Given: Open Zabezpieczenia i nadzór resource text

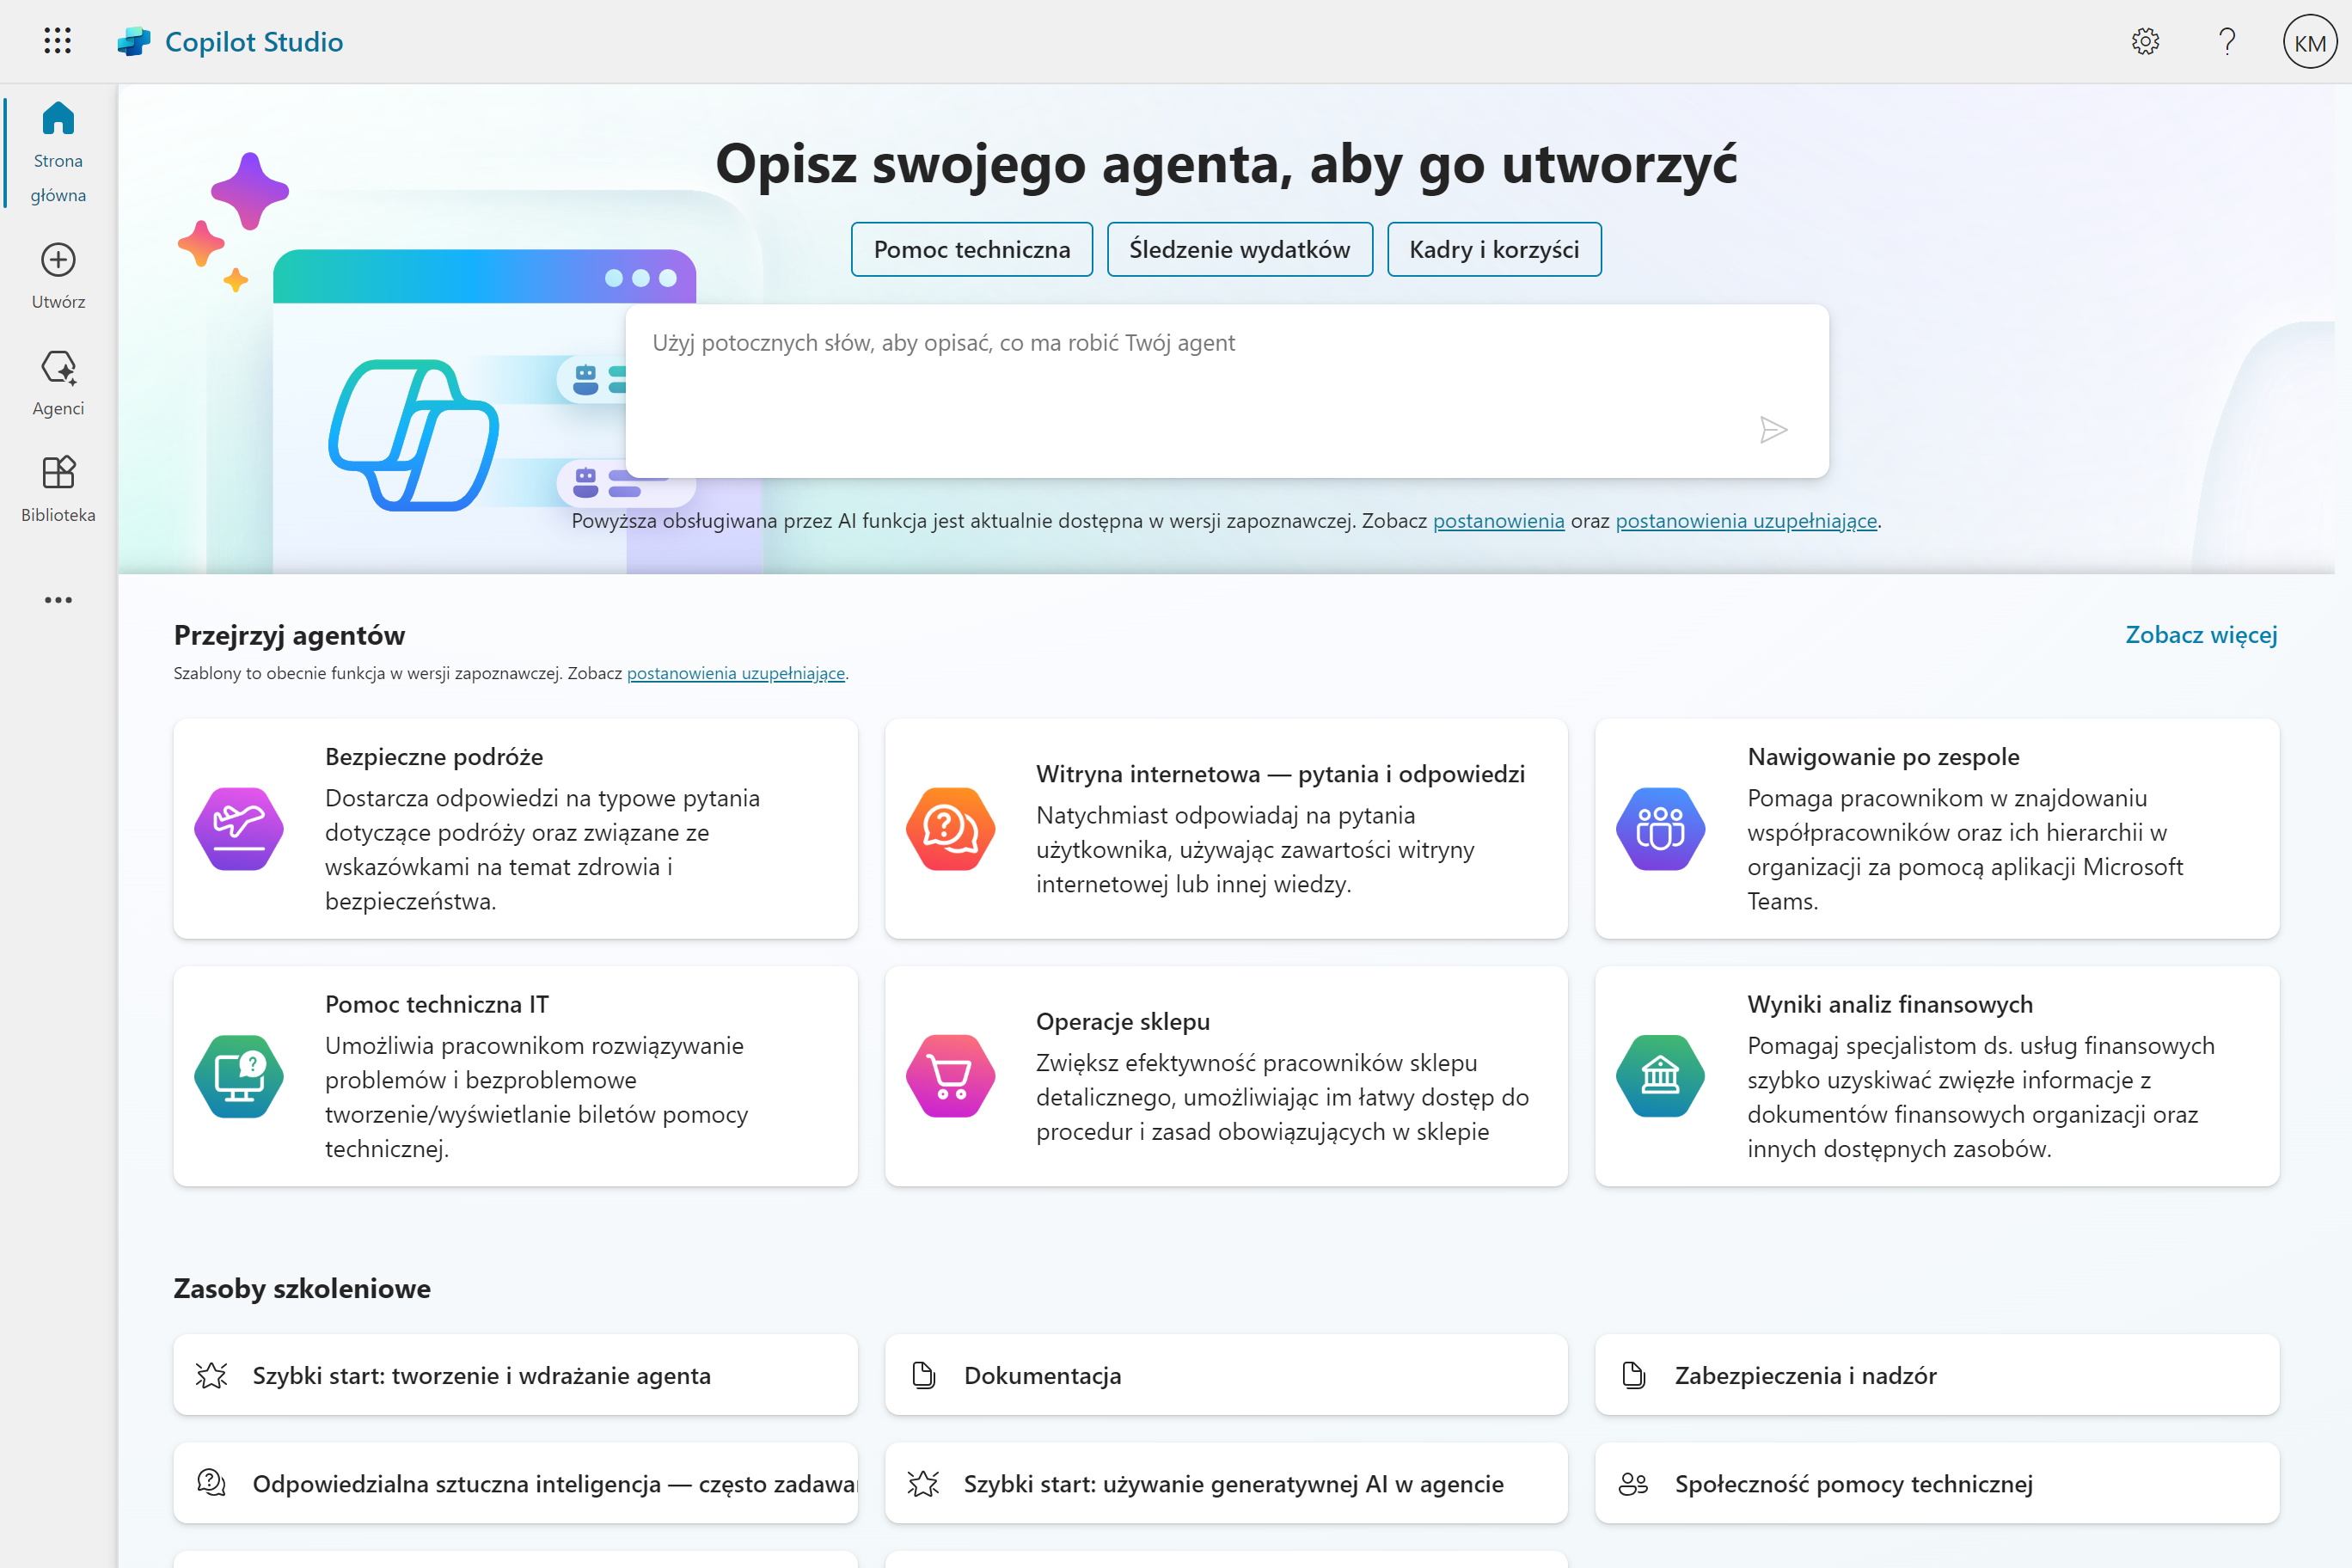Looking at the screenshot, I should 1806,1375.
